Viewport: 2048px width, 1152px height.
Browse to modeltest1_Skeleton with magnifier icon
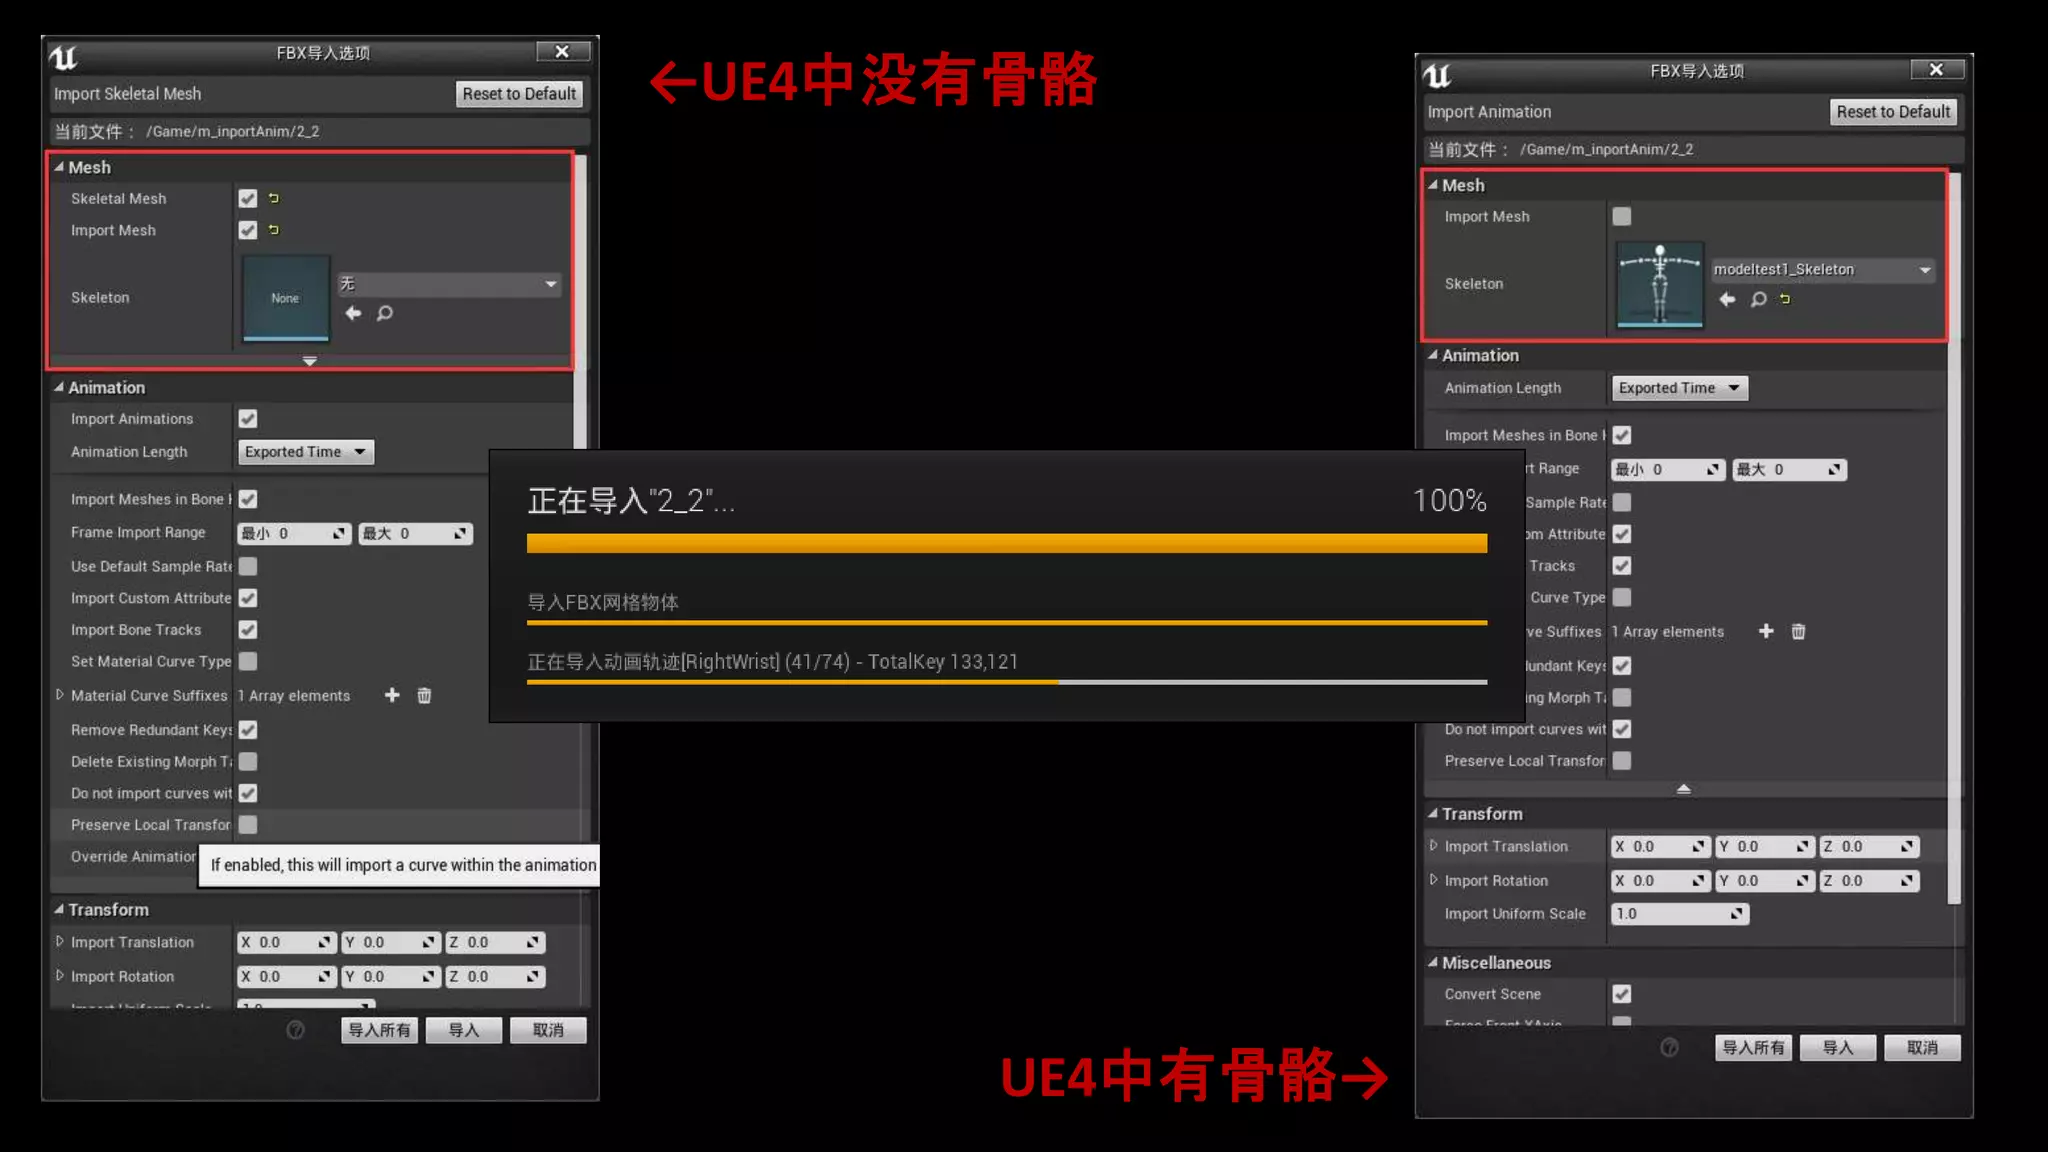point(1759,299)
